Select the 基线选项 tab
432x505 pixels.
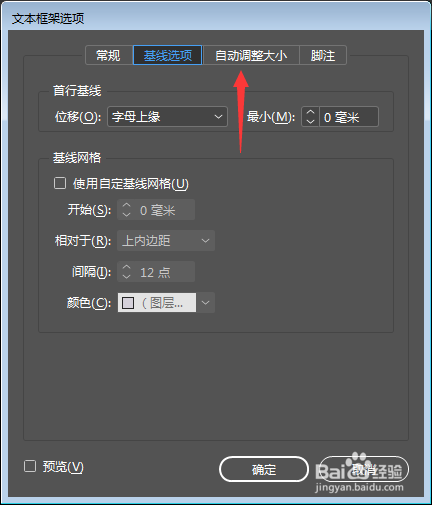point(168,55)
